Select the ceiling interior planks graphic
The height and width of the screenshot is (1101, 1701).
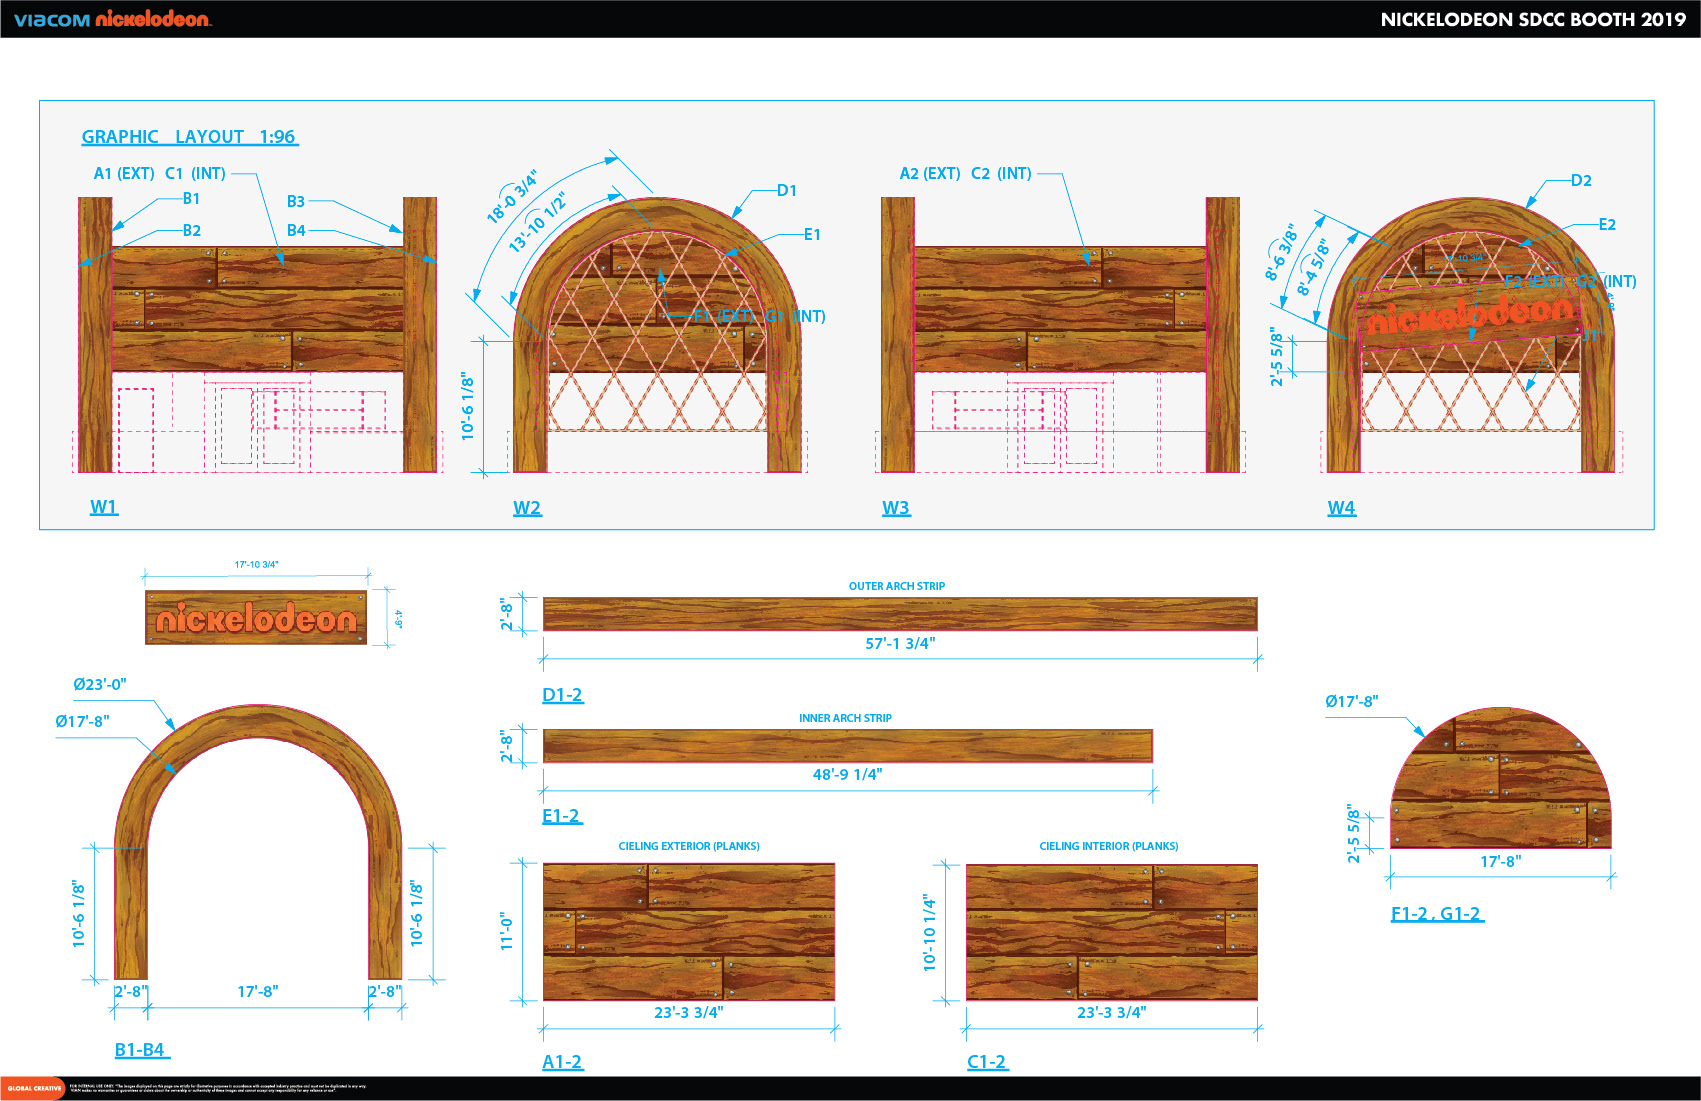[1112, 932]
